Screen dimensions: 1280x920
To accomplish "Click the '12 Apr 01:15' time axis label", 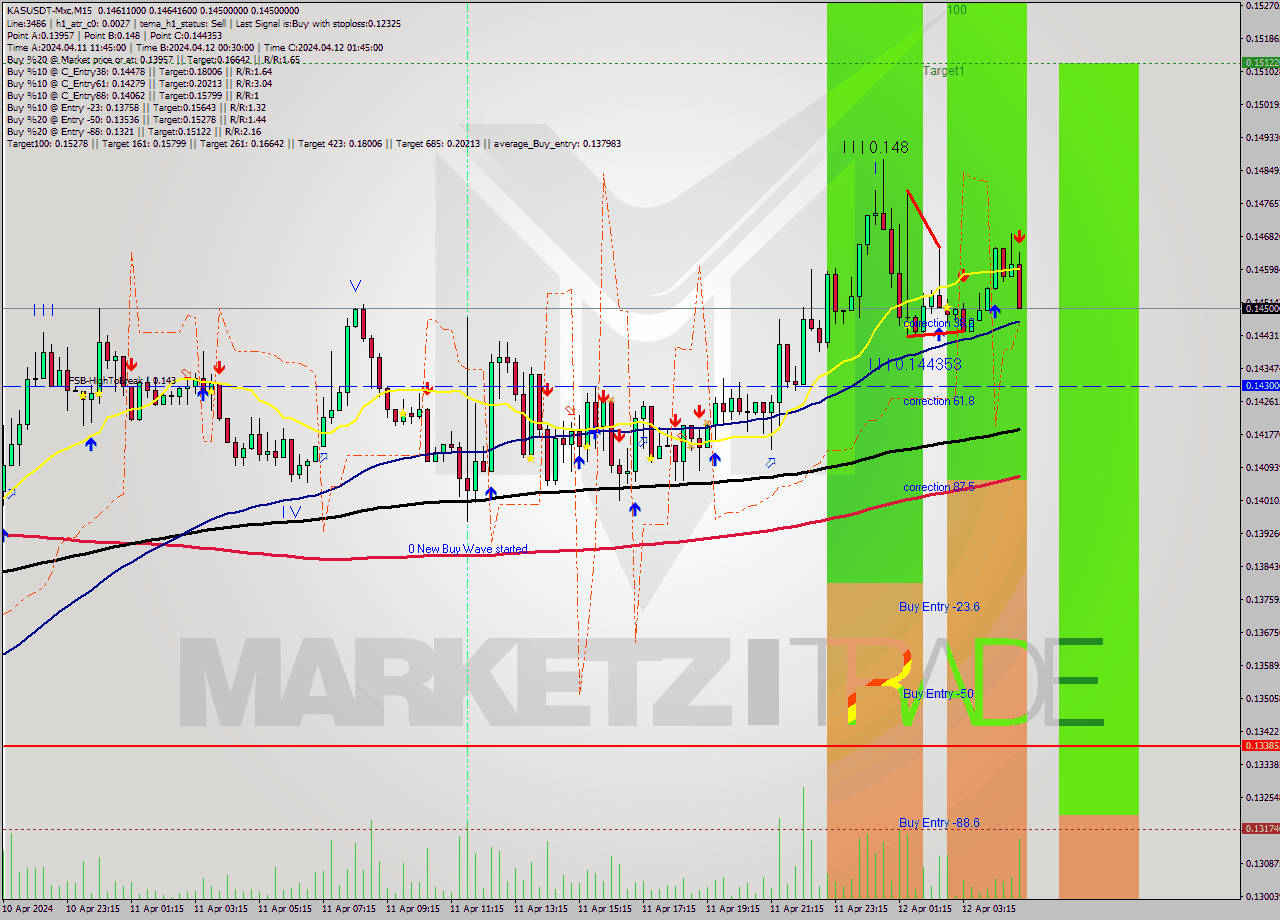I will (x=924, y=909).
